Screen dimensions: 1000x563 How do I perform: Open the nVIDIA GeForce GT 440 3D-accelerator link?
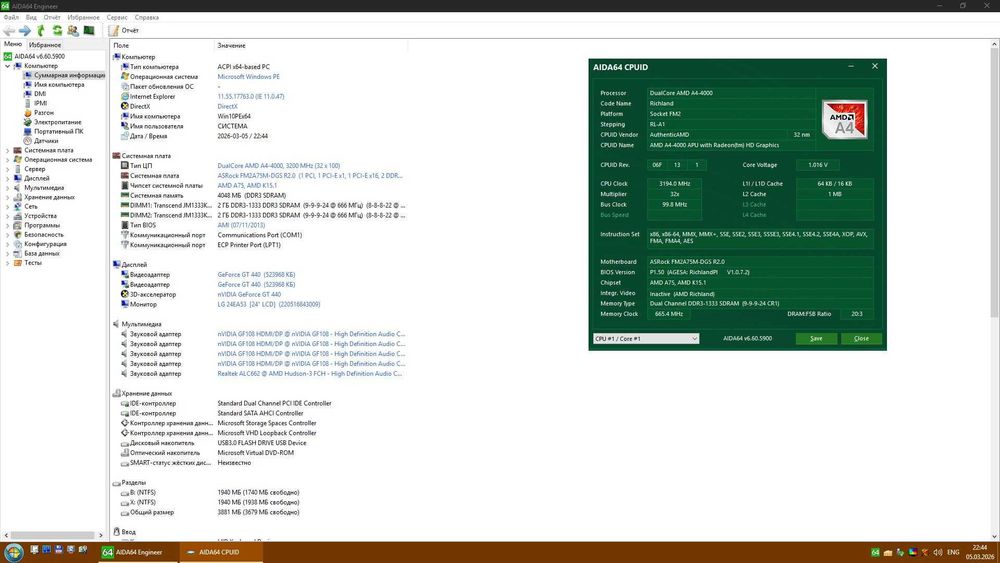pyautogui.click(x=249, y=295)
